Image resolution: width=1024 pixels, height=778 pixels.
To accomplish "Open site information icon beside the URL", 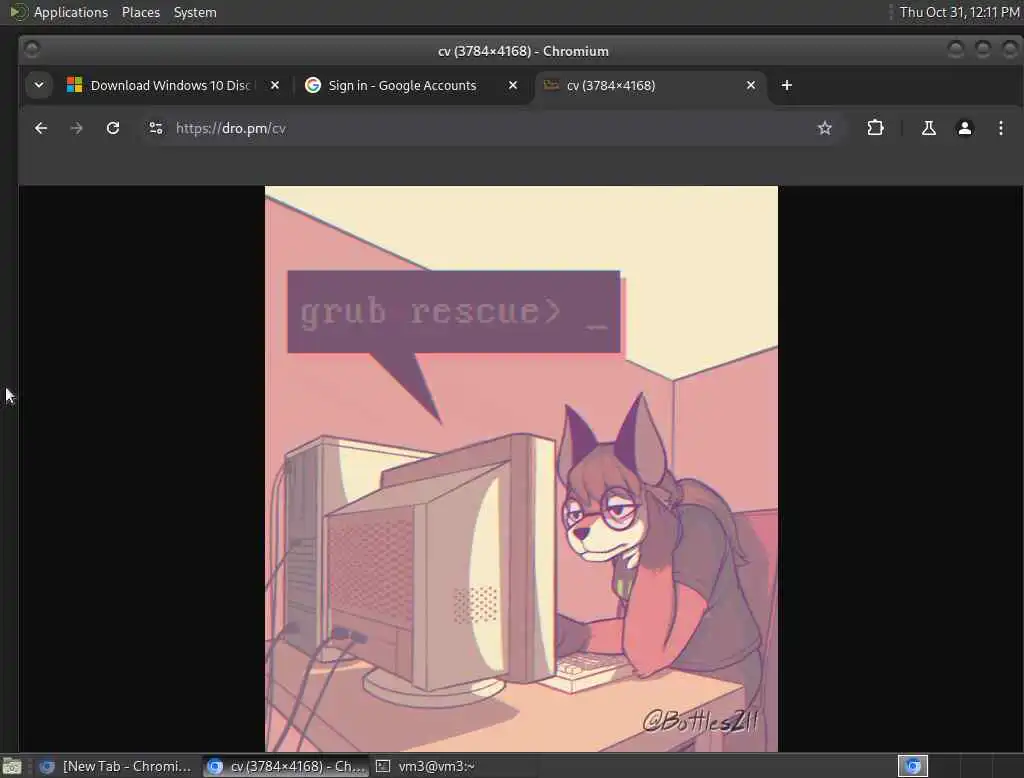I will tap(155, 128).
